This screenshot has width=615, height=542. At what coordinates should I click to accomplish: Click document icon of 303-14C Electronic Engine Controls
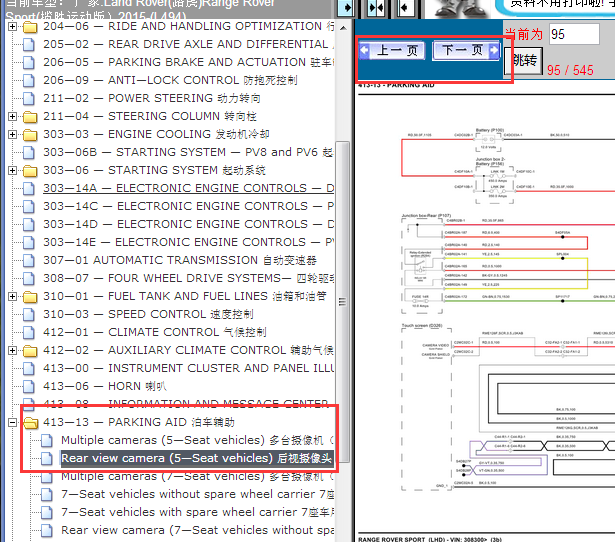pos(29,207)
